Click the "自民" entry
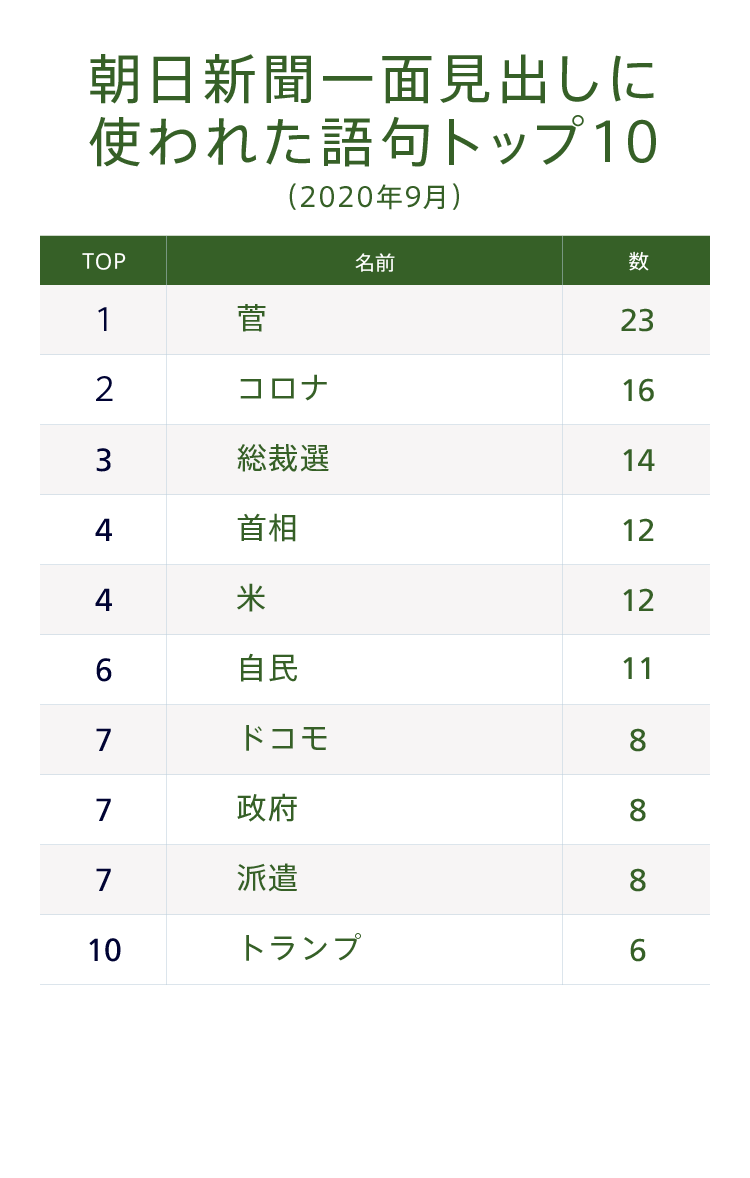 [267, 669]
